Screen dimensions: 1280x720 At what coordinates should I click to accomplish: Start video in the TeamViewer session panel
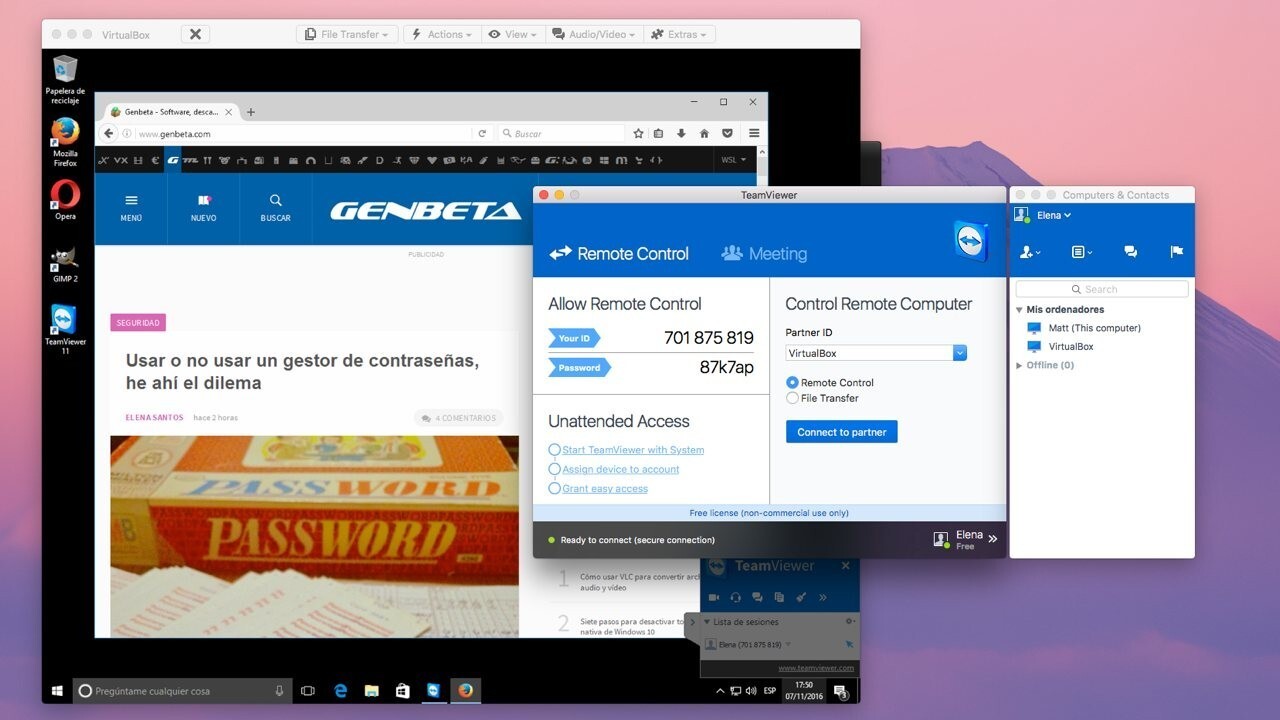pos(714,597)
